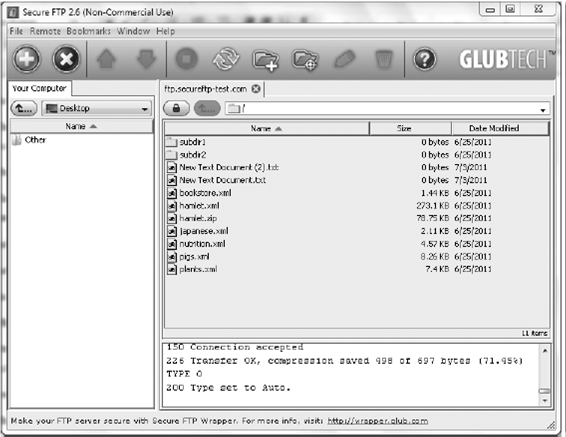Open the Help menu
This screenshot has height=437, width=566.
(165, 31)
